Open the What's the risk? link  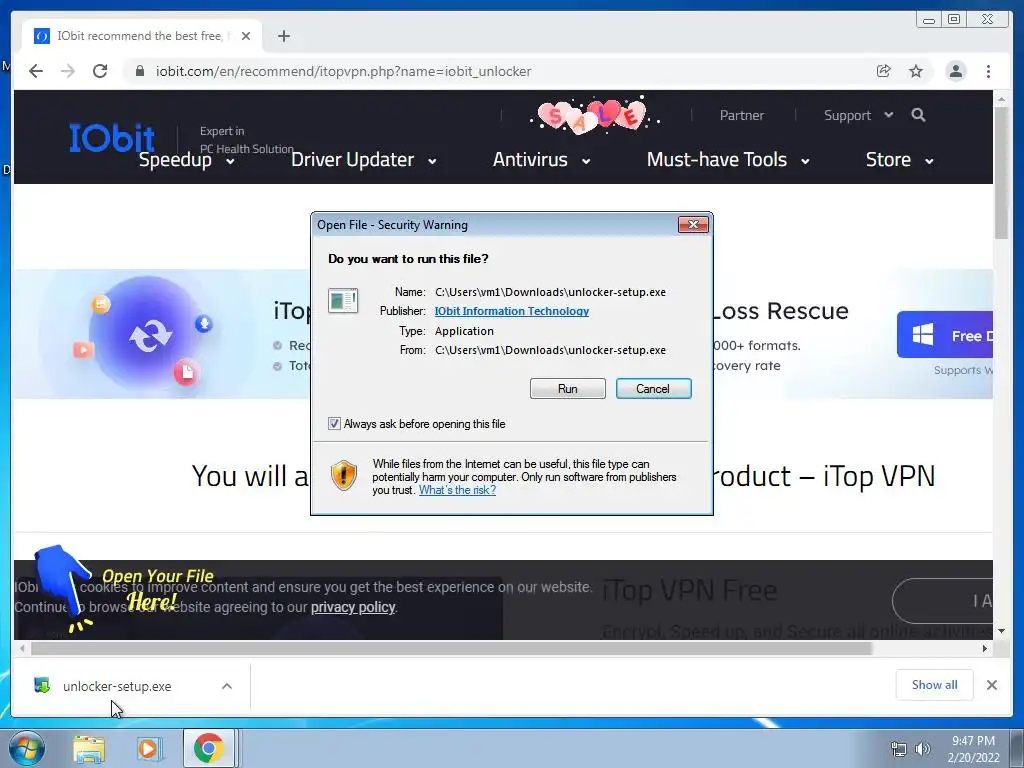(x=457, y=490)
